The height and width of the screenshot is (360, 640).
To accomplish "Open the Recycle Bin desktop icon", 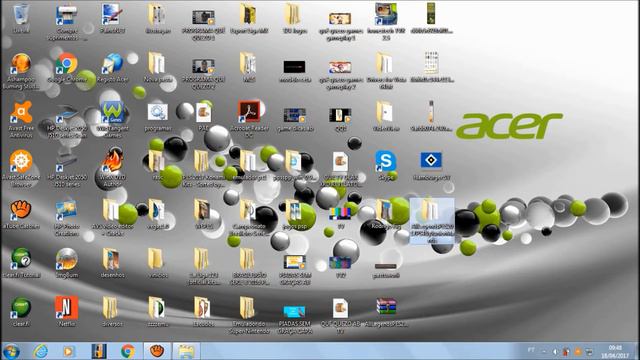I will pyautogui.click(x=20, y=15).
